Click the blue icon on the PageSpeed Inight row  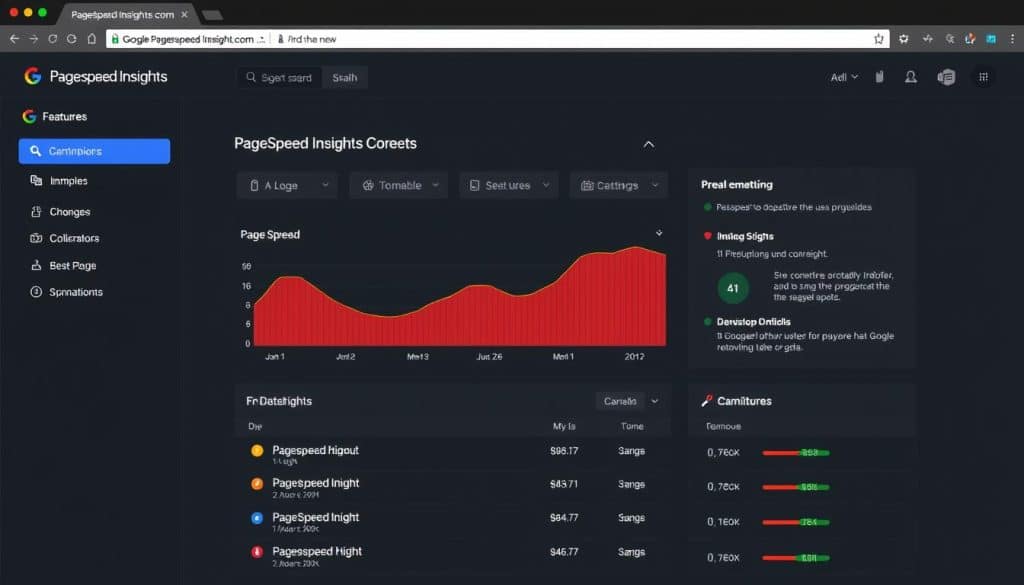tap(257, 518)
